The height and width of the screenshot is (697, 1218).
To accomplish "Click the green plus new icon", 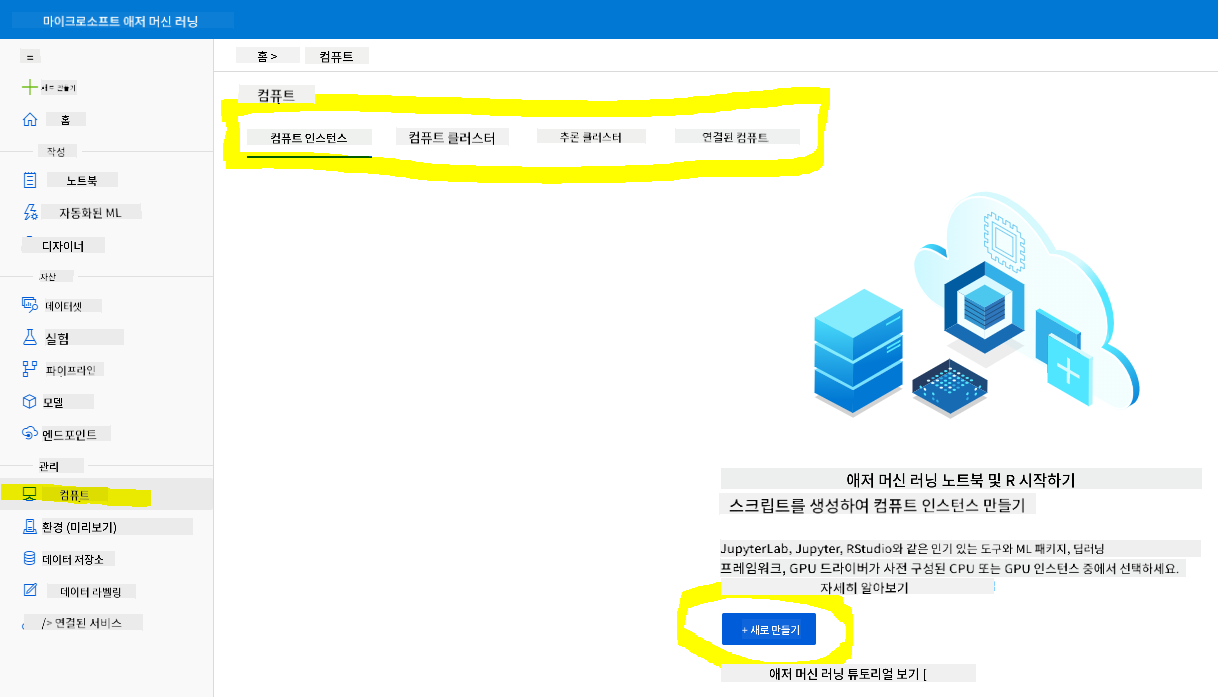I will click(29, 87).
